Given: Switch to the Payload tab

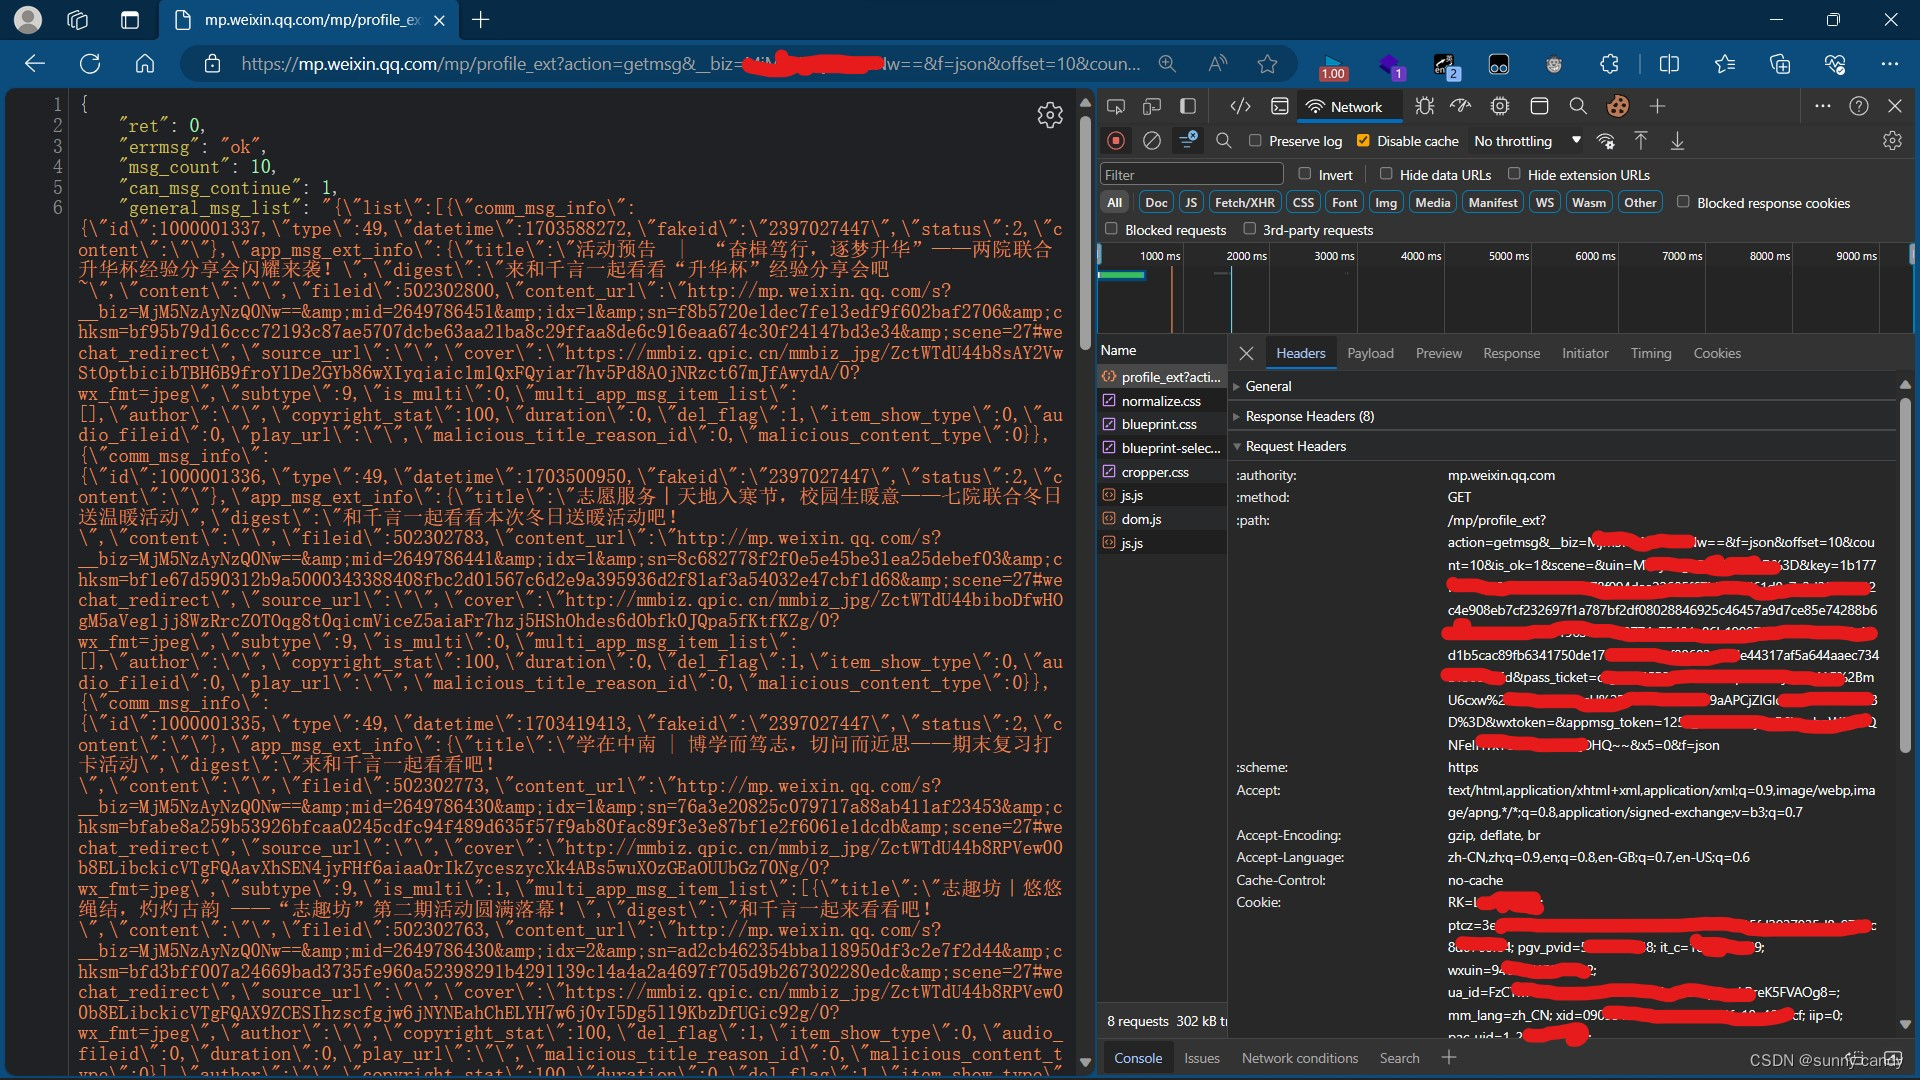Looking at the screenshot, I should (x=1370, y=353).
